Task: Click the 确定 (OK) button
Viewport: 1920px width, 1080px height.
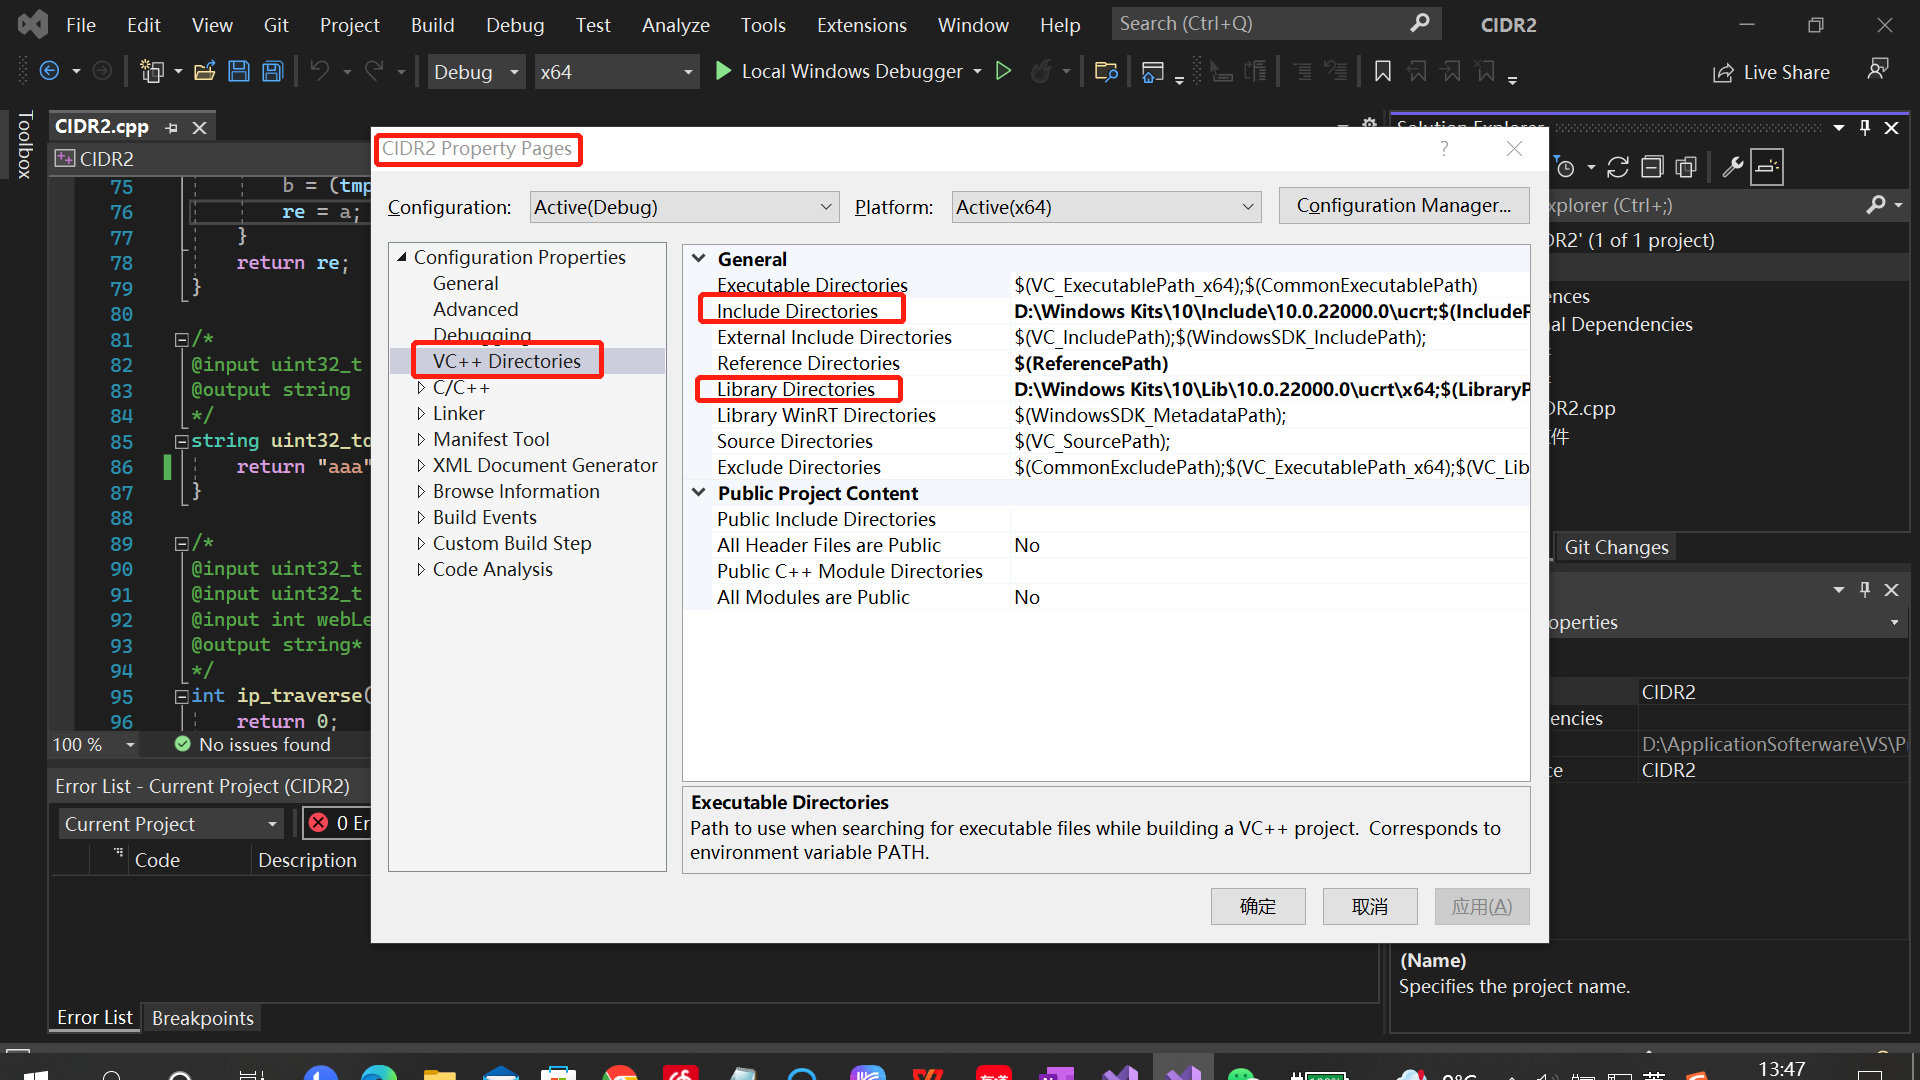Action: click(1258, 906)
